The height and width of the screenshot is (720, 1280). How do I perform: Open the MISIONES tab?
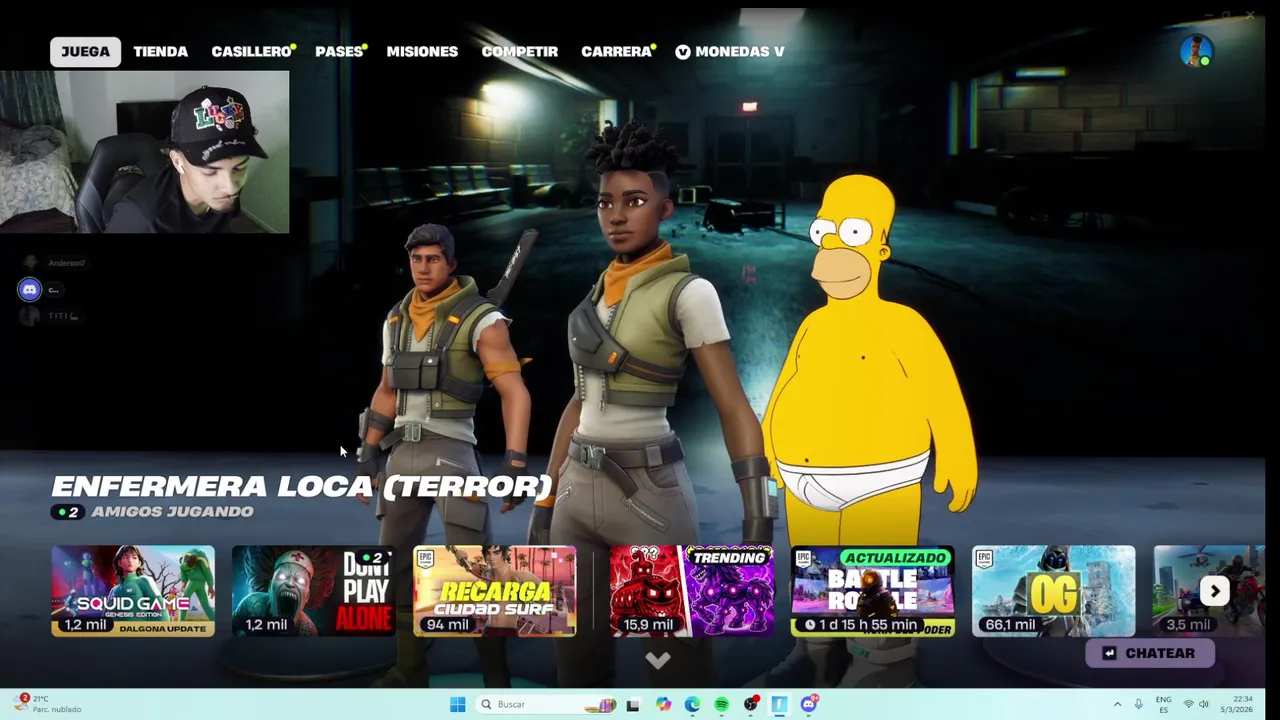tap(422, 52)
